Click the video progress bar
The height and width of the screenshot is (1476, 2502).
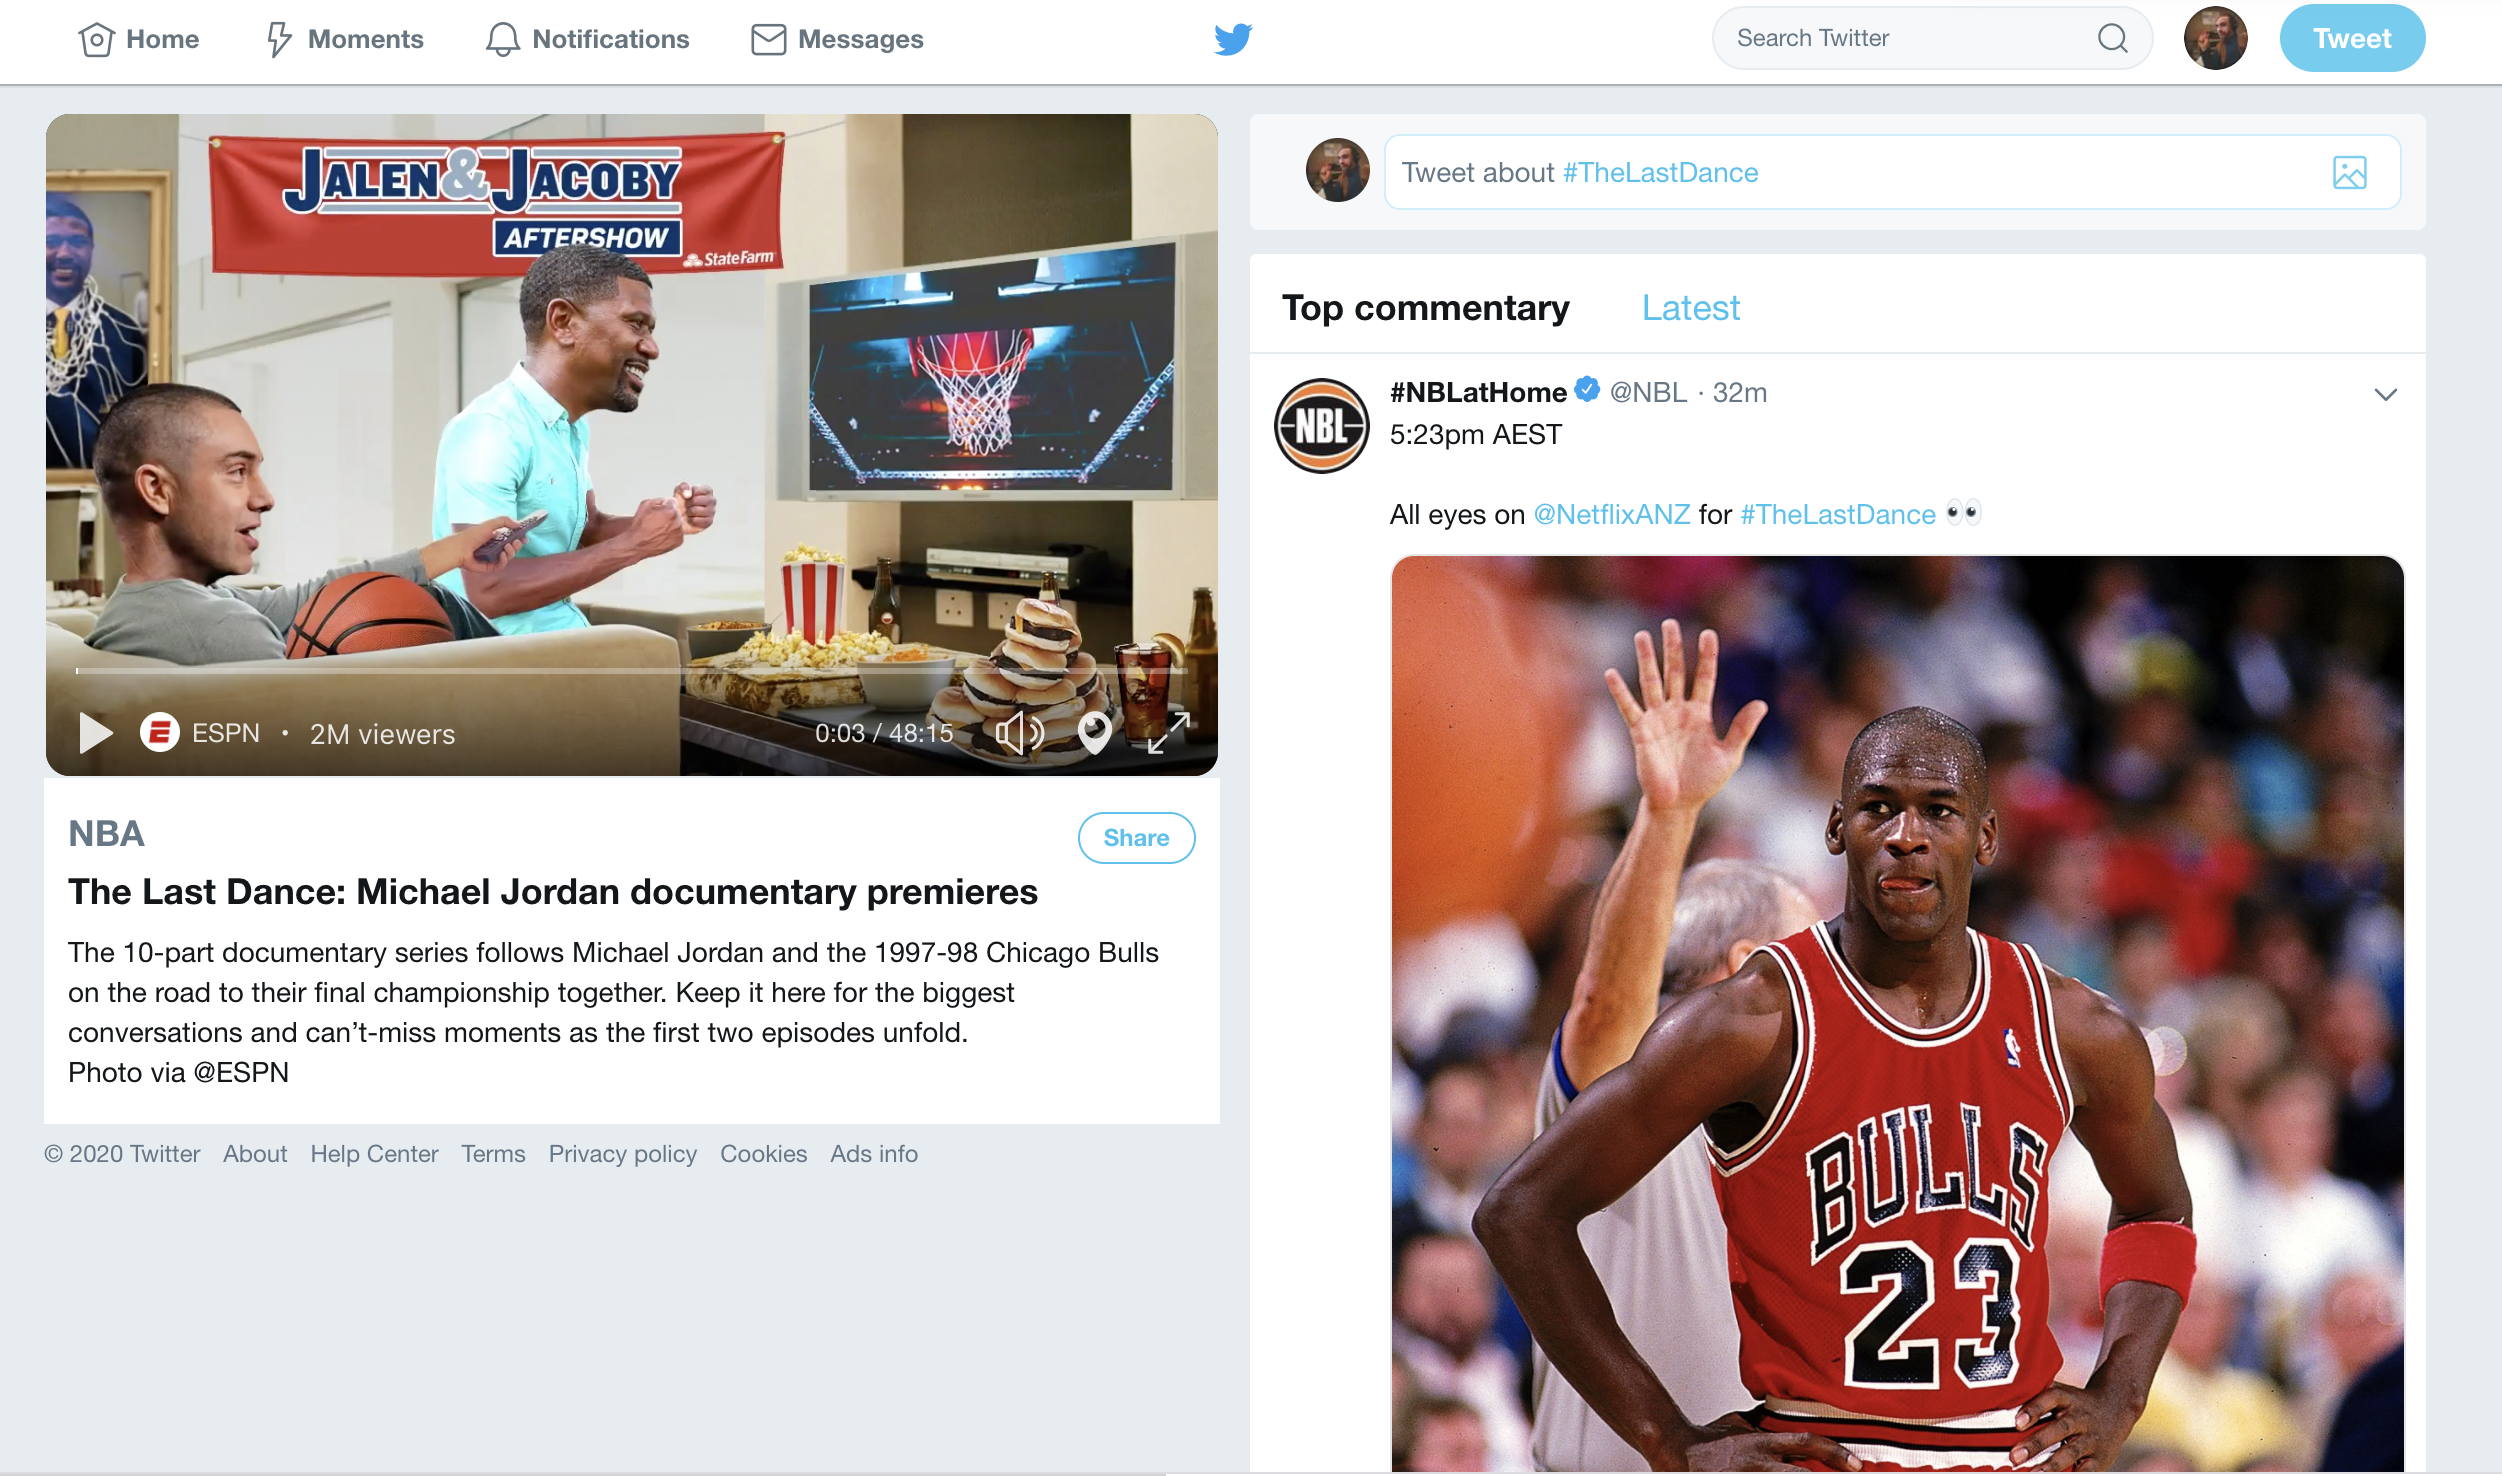[632, 670]
